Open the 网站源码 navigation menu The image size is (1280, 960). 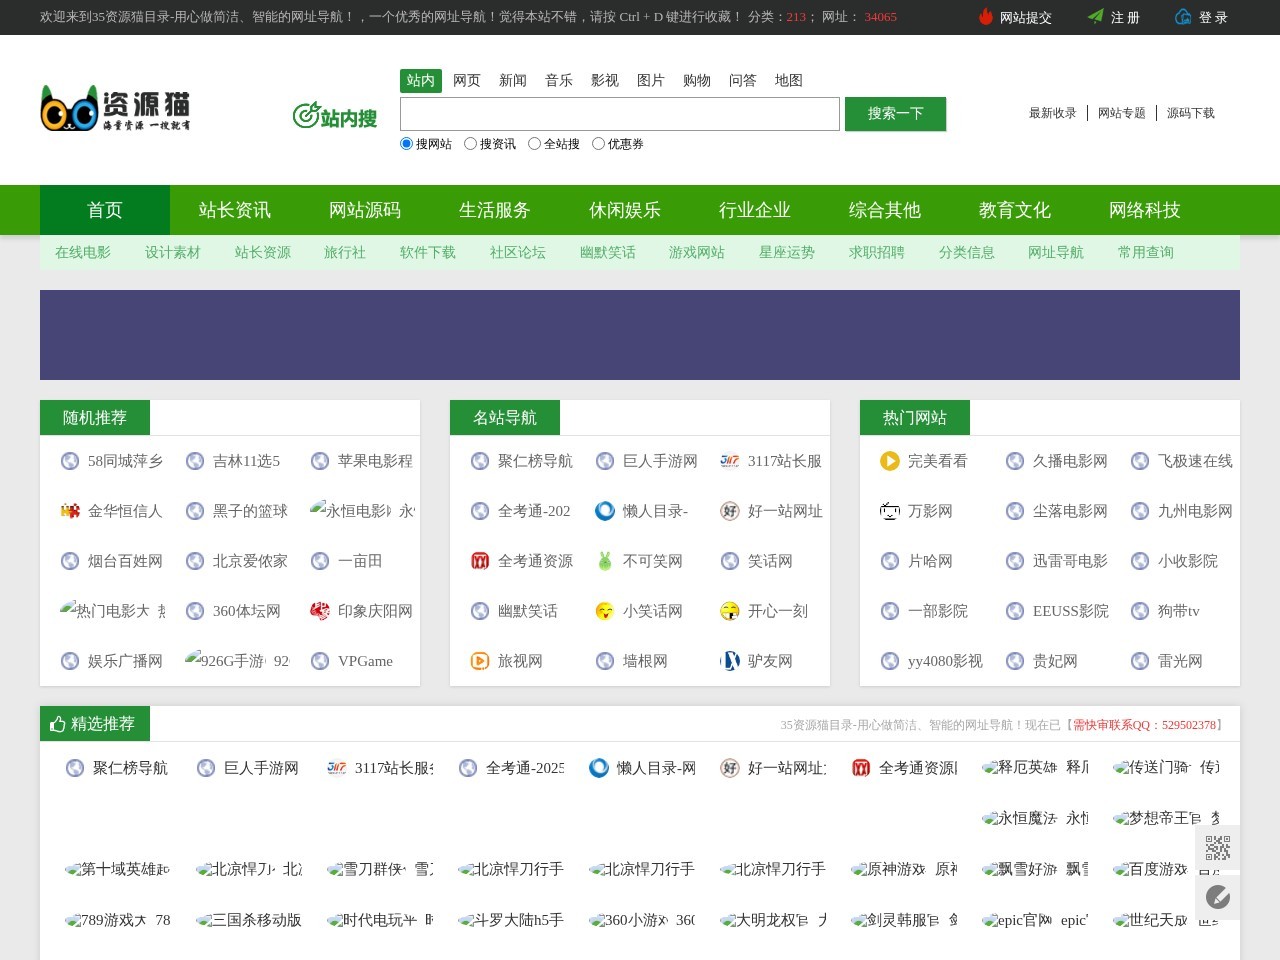click(x=365, y=210)
